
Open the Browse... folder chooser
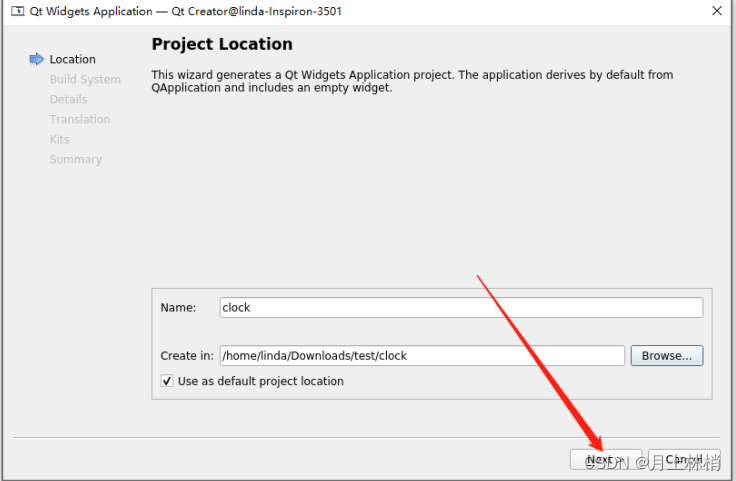click(x=667, y=355)
